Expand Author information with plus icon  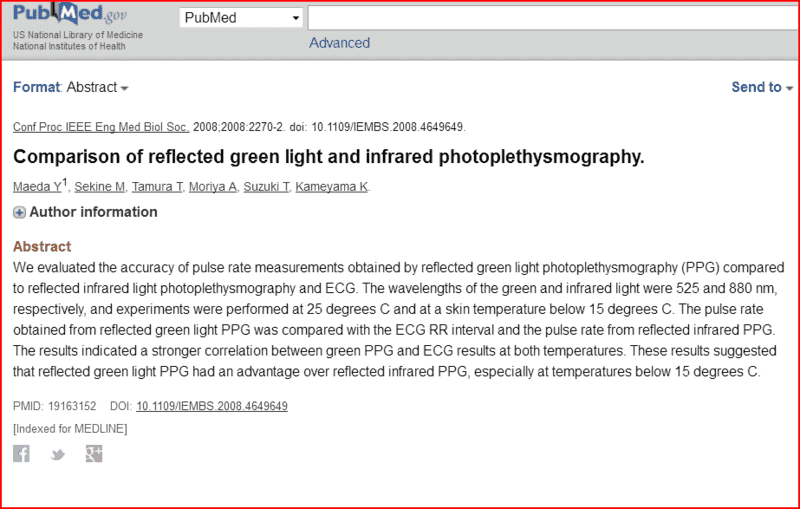tap(19, 212)
